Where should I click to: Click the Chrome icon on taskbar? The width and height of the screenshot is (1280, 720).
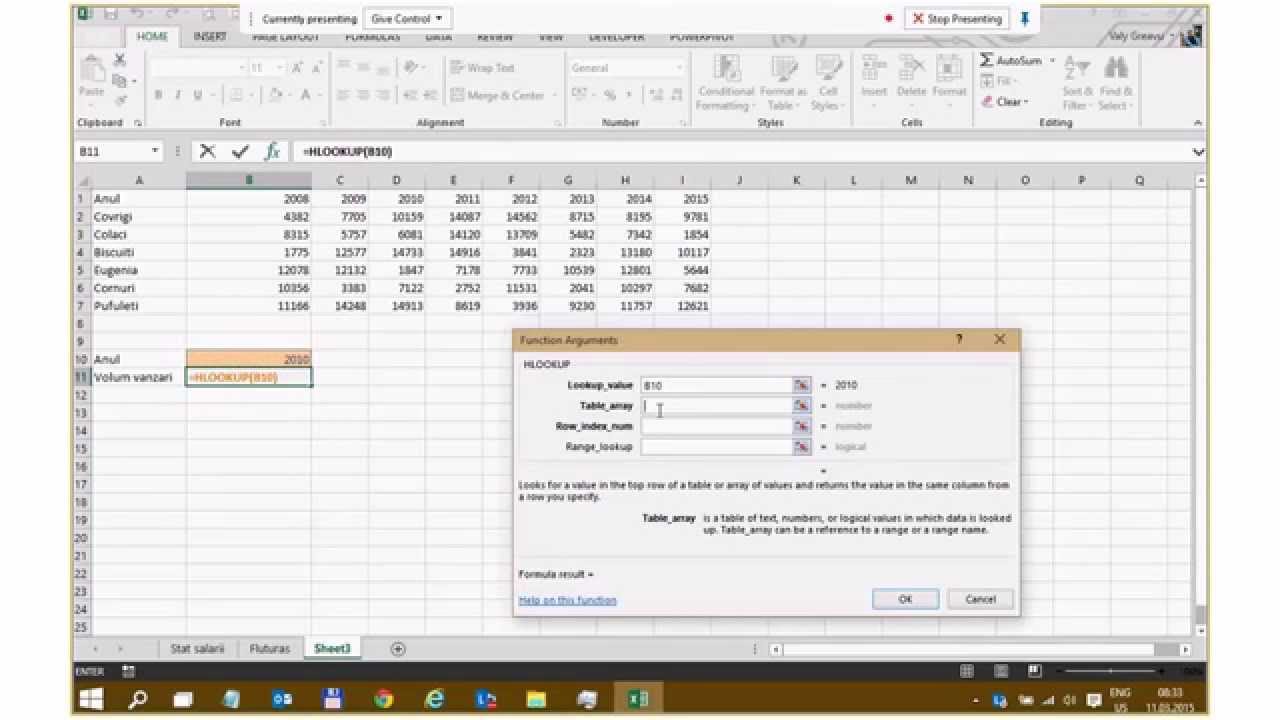384,699
